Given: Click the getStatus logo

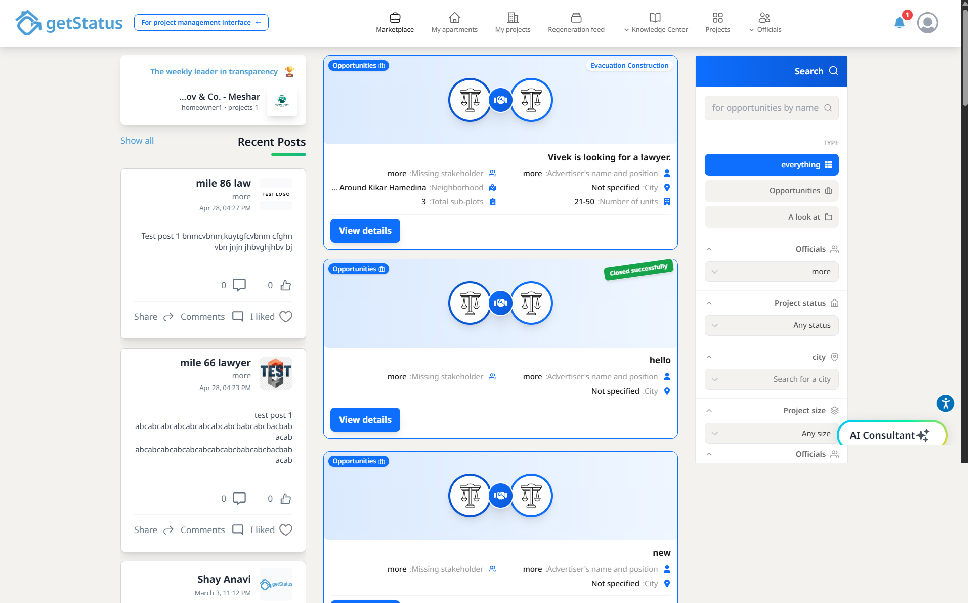Looking at the screenshot, I should click(x=69, y=23).
